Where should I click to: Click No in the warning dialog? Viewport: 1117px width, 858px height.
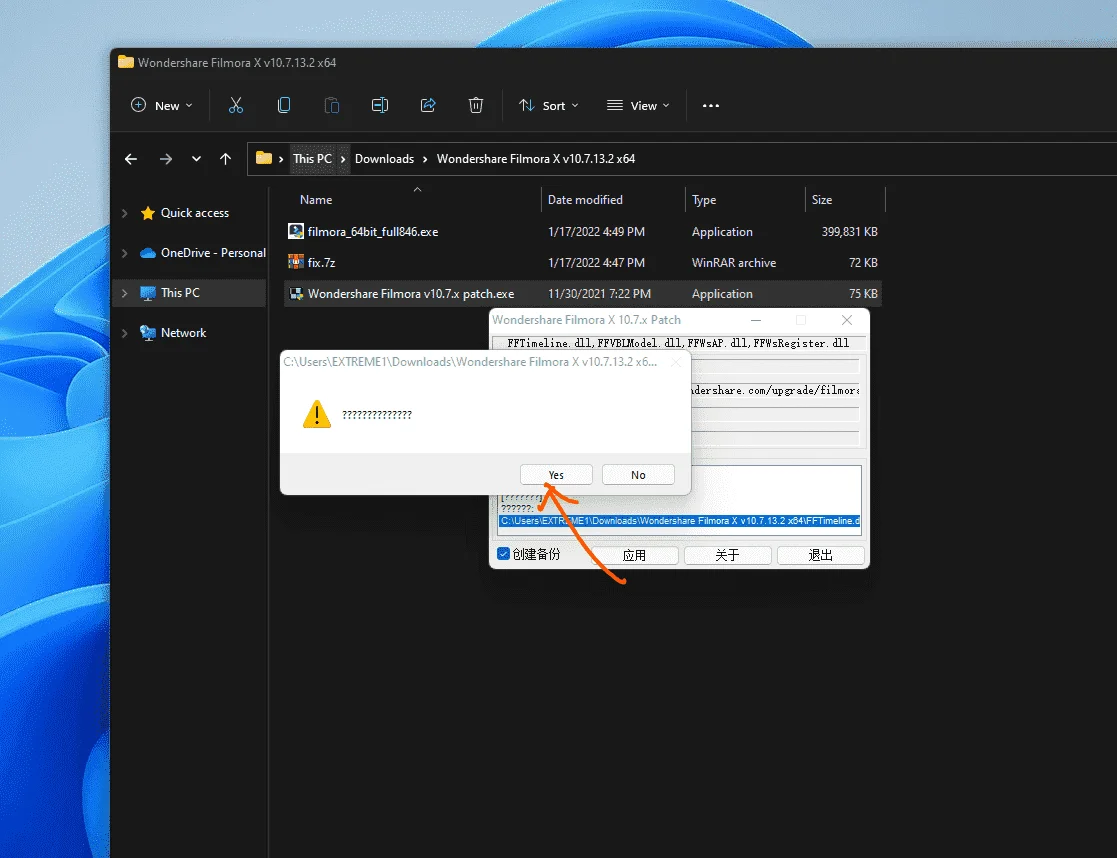click(638, 475)
